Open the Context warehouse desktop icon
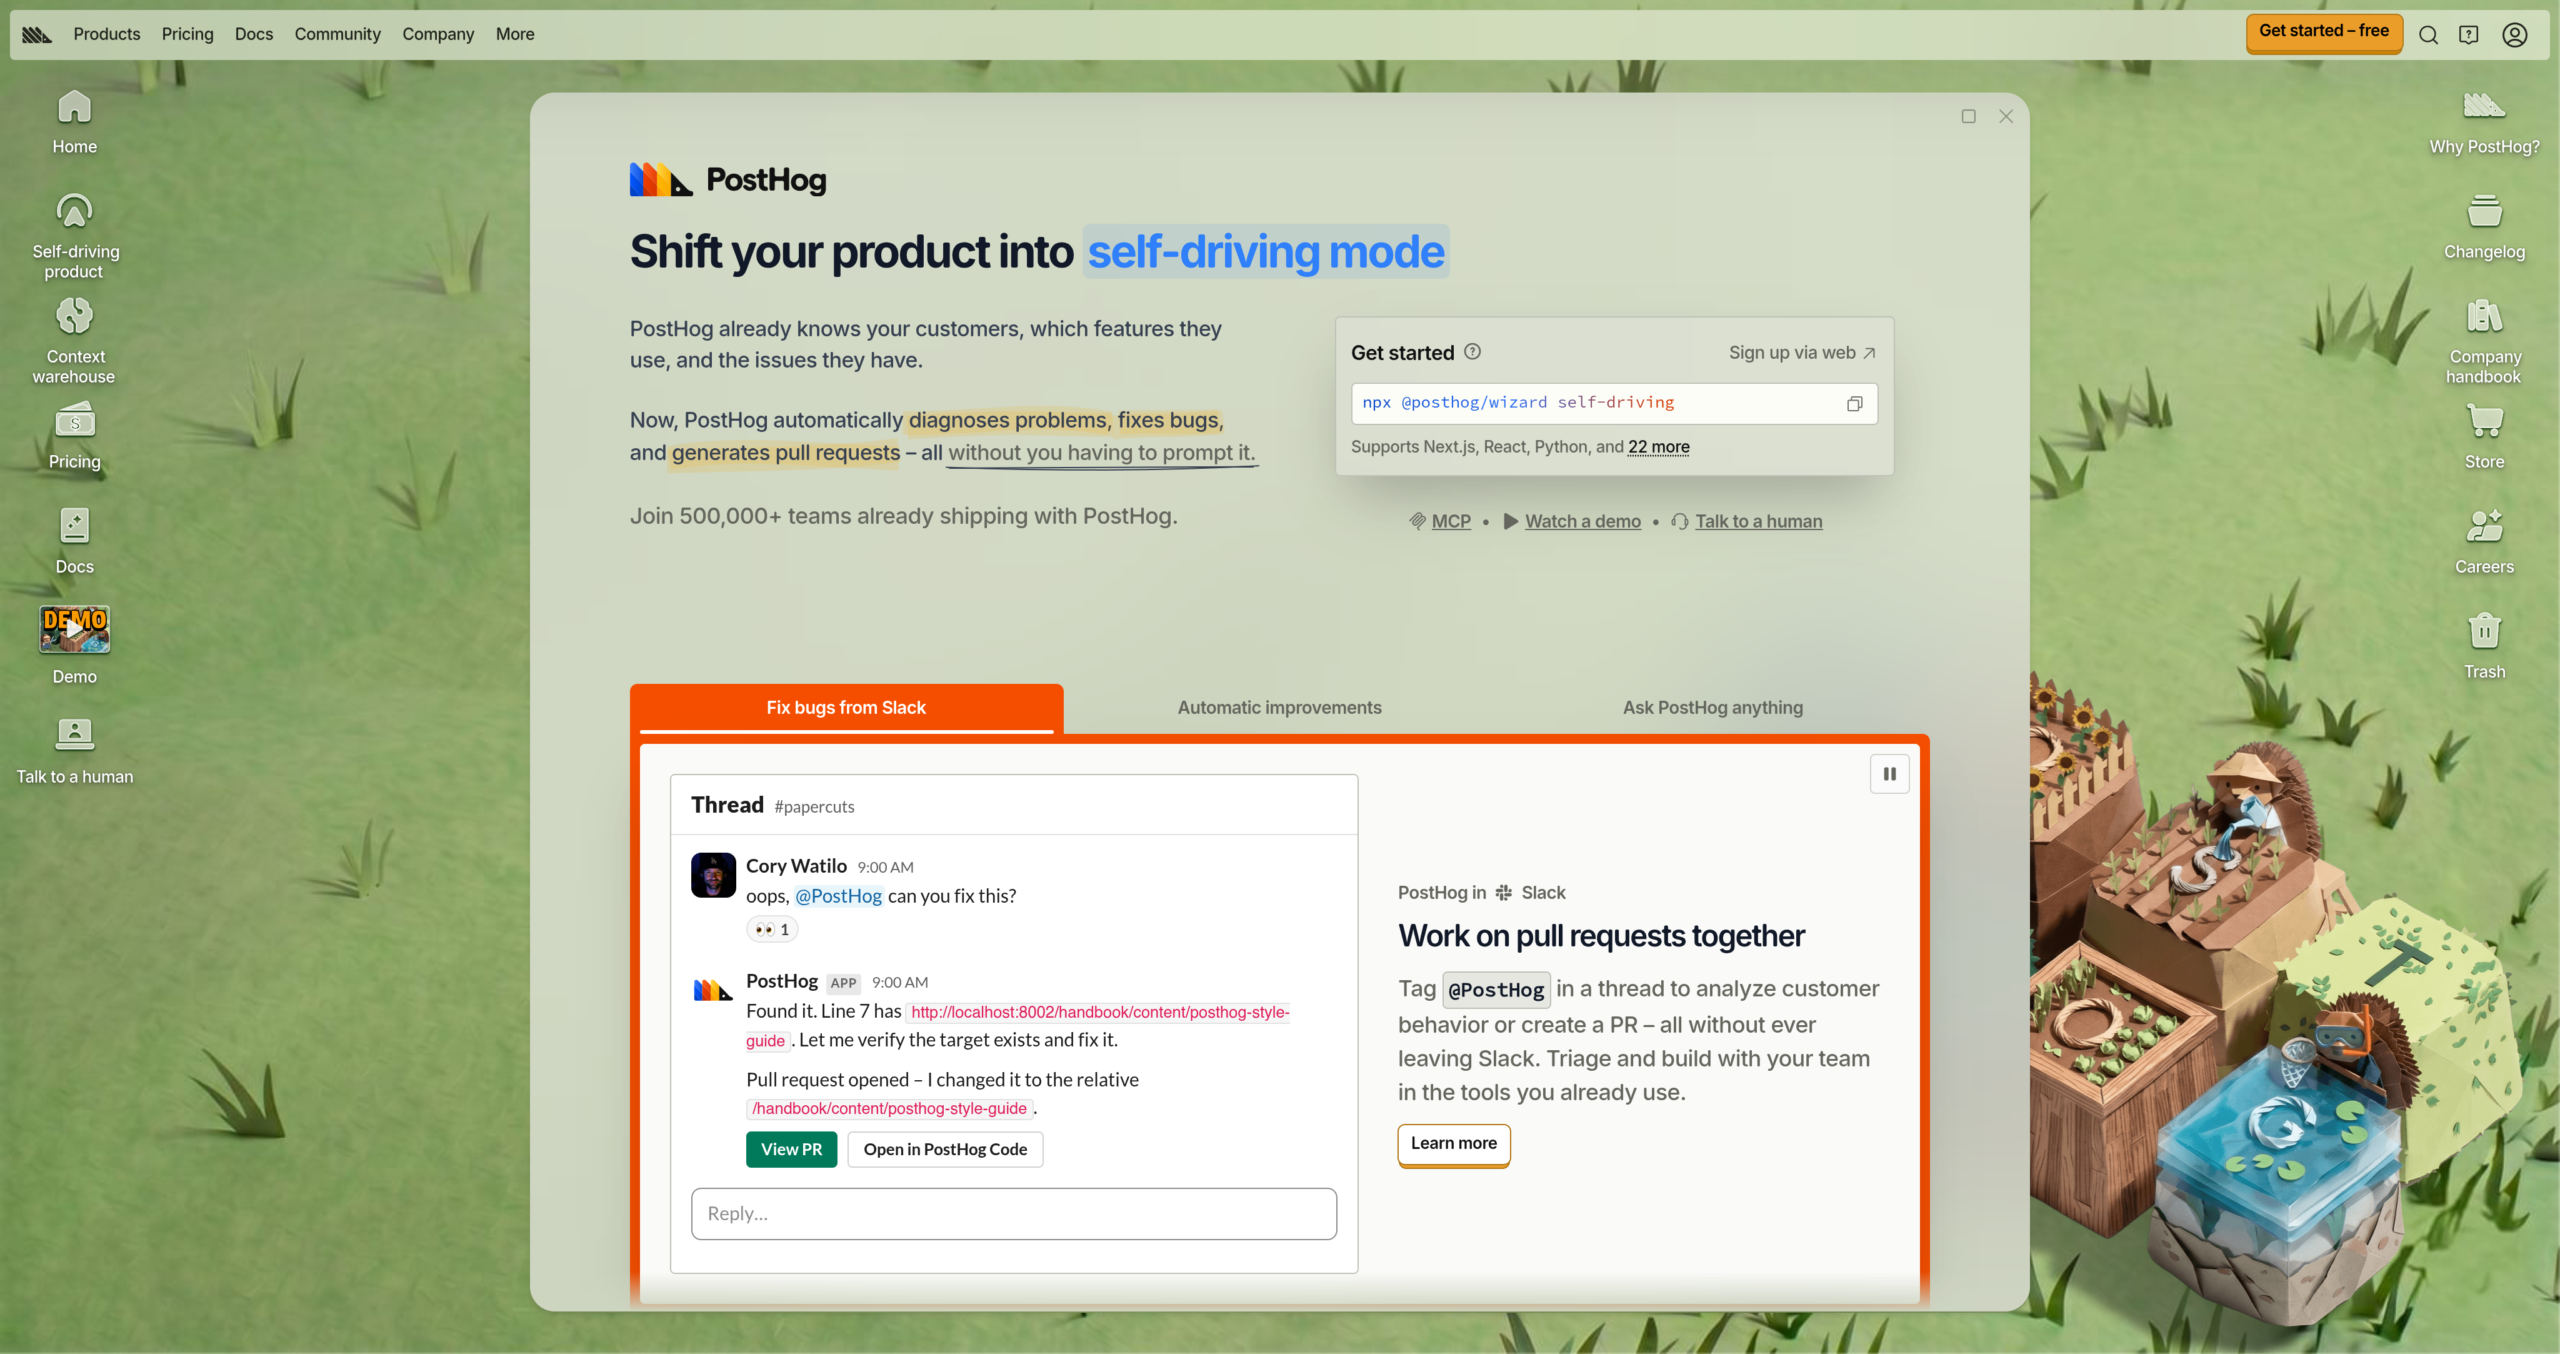 coord(74,341)
